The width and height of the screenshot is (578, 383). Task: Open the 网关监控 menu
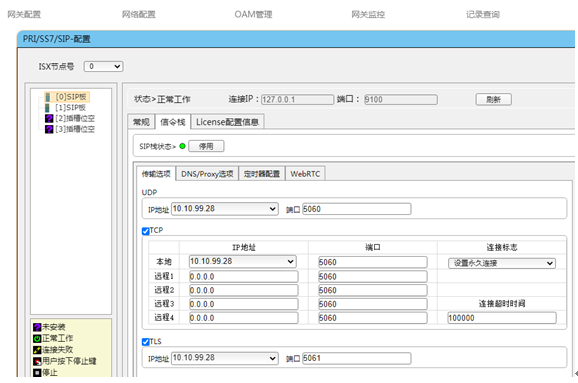(x=368, y=14)
